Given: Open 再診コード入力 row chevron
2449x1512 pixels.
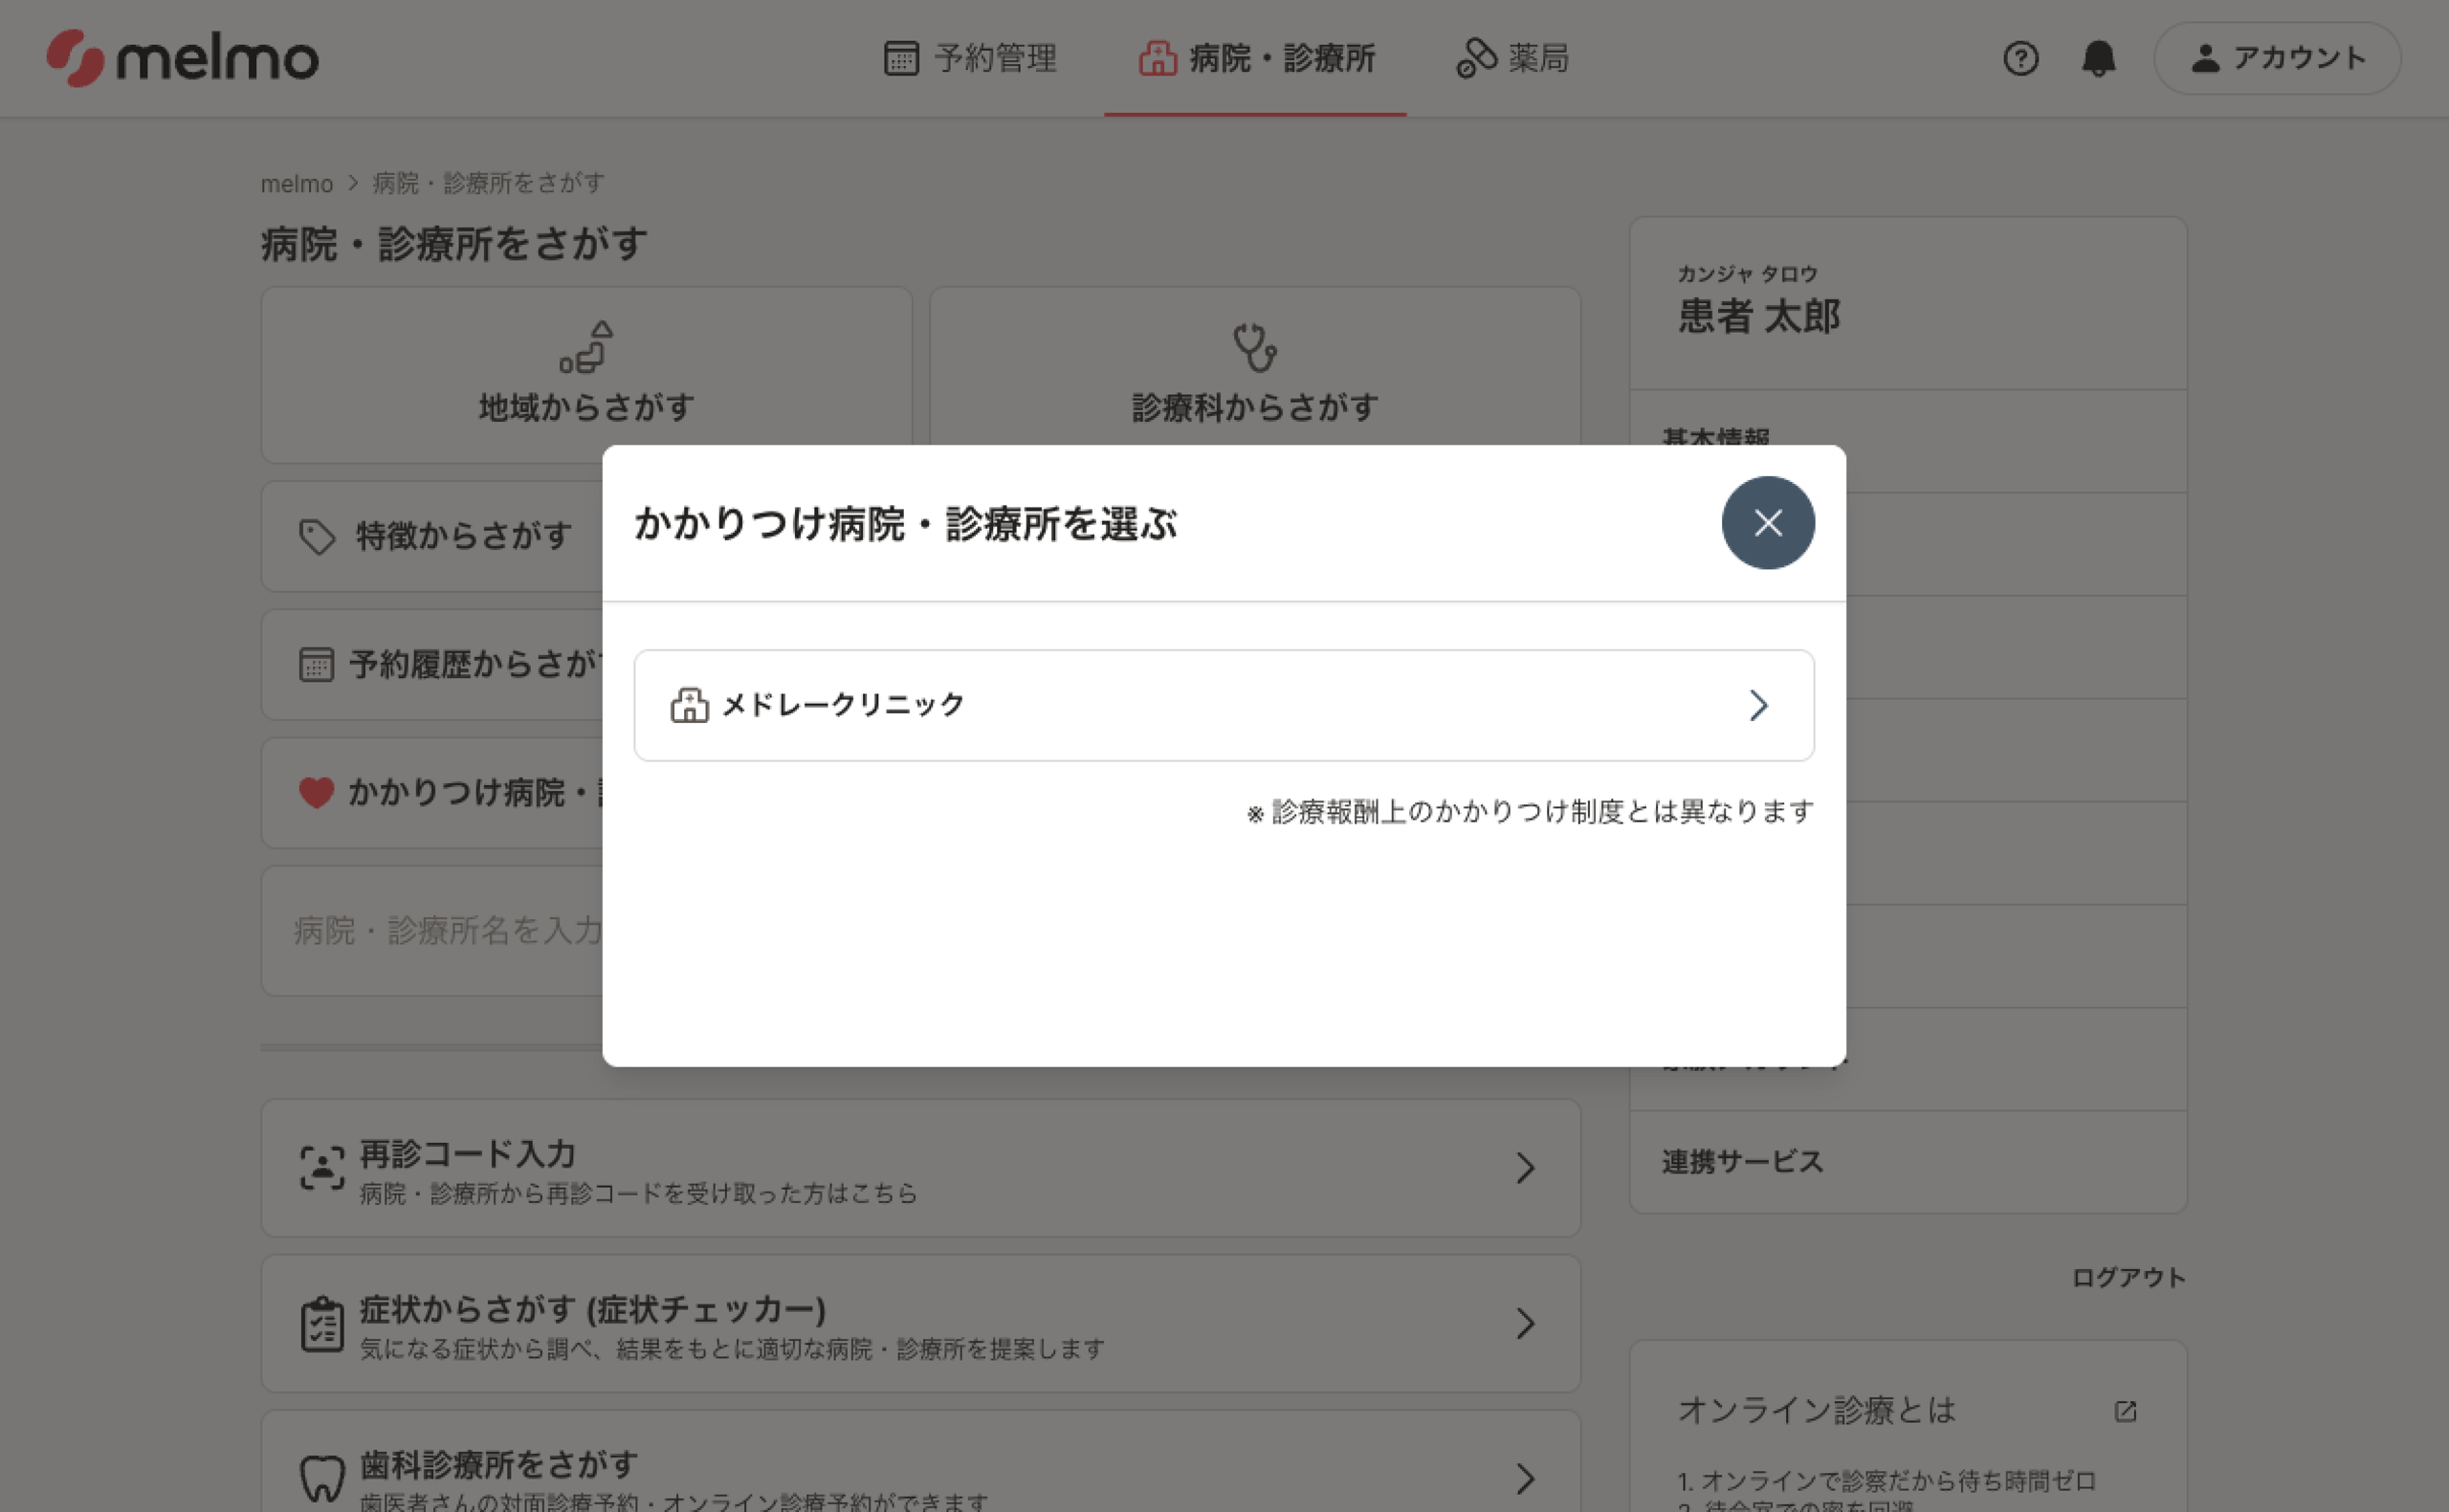Looking at the screenshot, I should tap(1524, 1167).
